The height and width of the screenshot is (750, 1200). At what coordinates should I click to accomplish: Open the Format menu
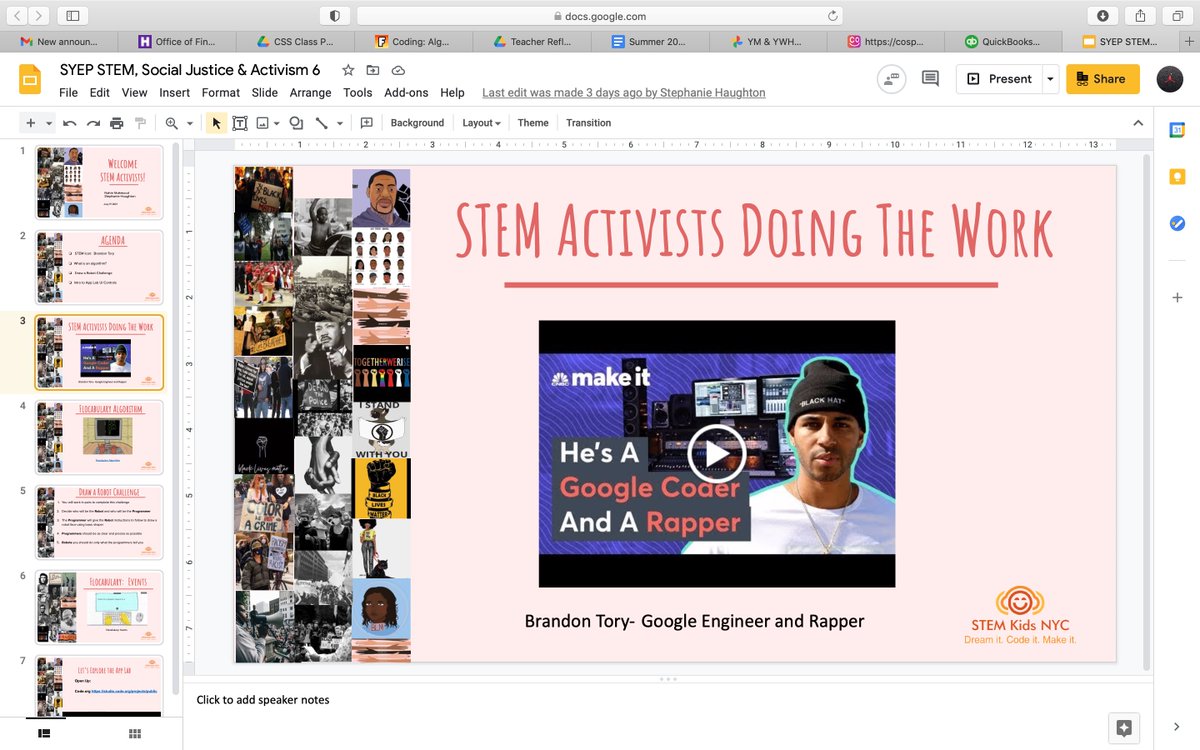pos(221,92)
